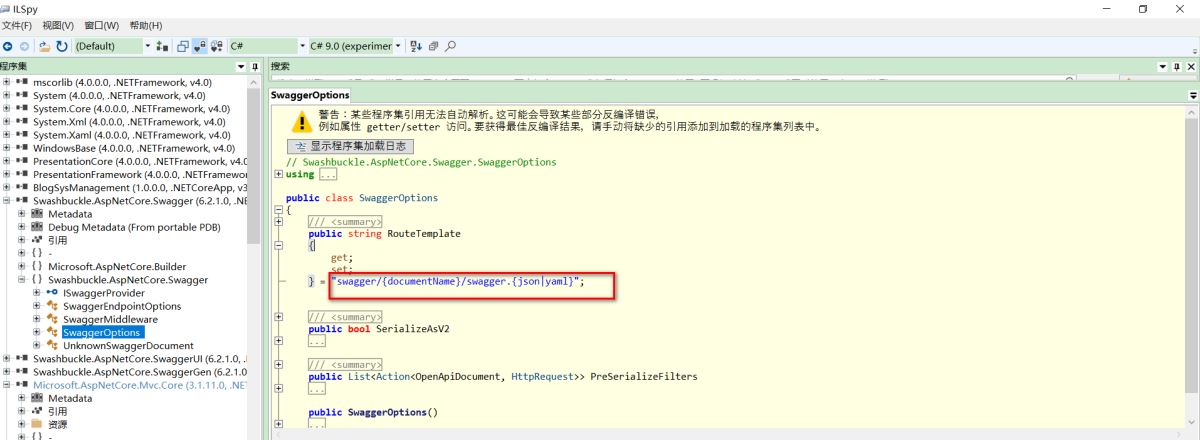The height and width of the screenshot is (440, 1200).
Task: Select PresentationCore assembly in tree
Action: (x=139, y=161)
